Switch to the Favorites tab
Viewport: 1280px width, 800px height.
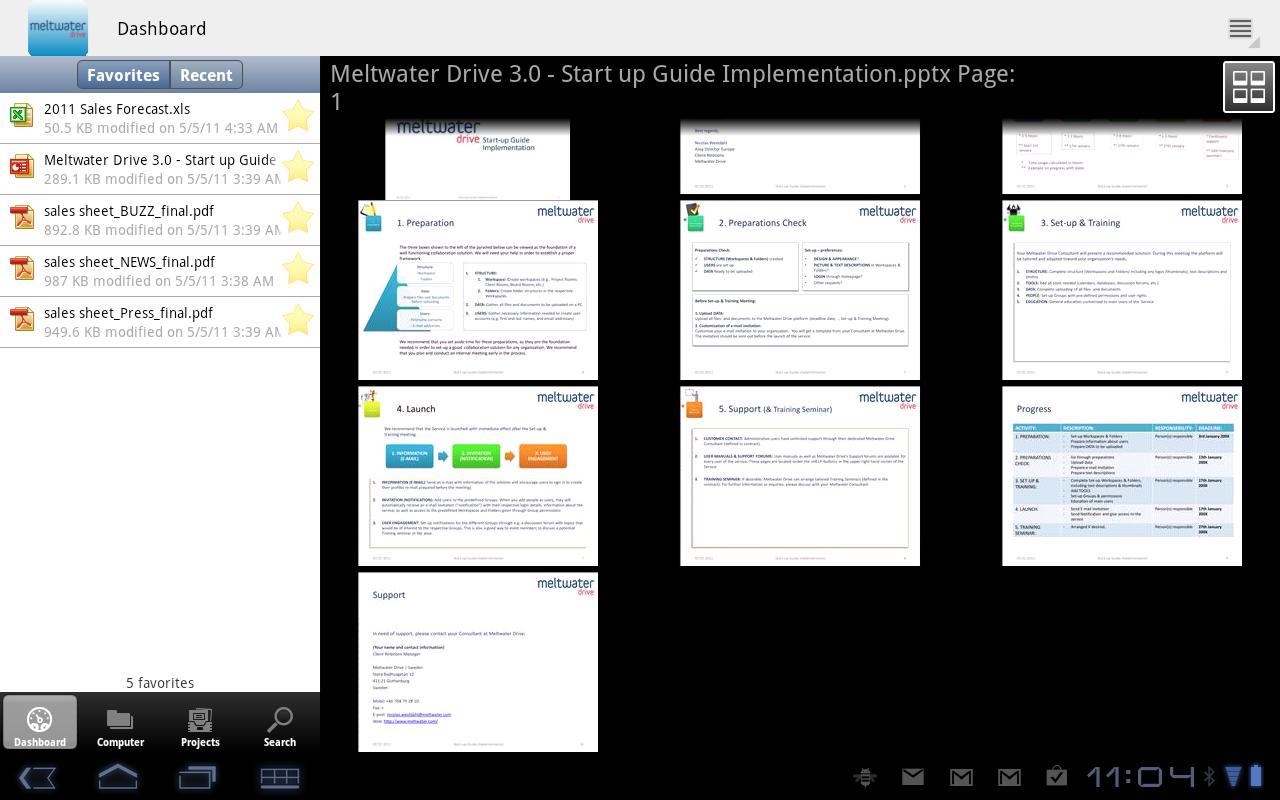point(123,75)
